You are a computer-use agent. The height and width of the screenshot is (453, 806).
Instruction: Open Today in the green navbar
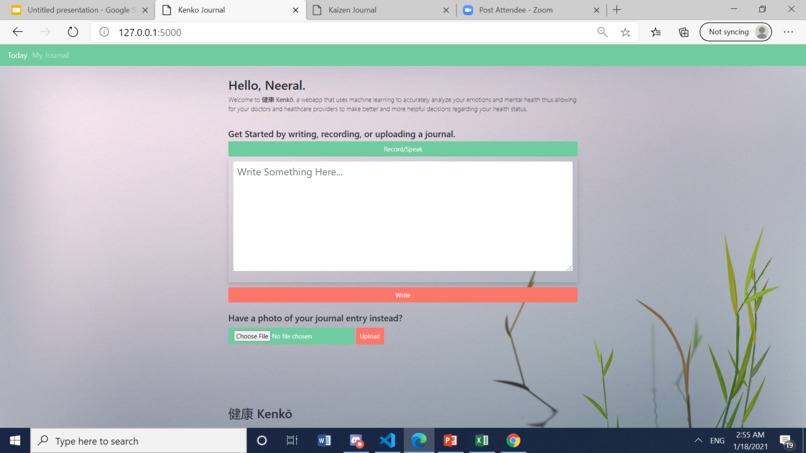pos(17,55)
